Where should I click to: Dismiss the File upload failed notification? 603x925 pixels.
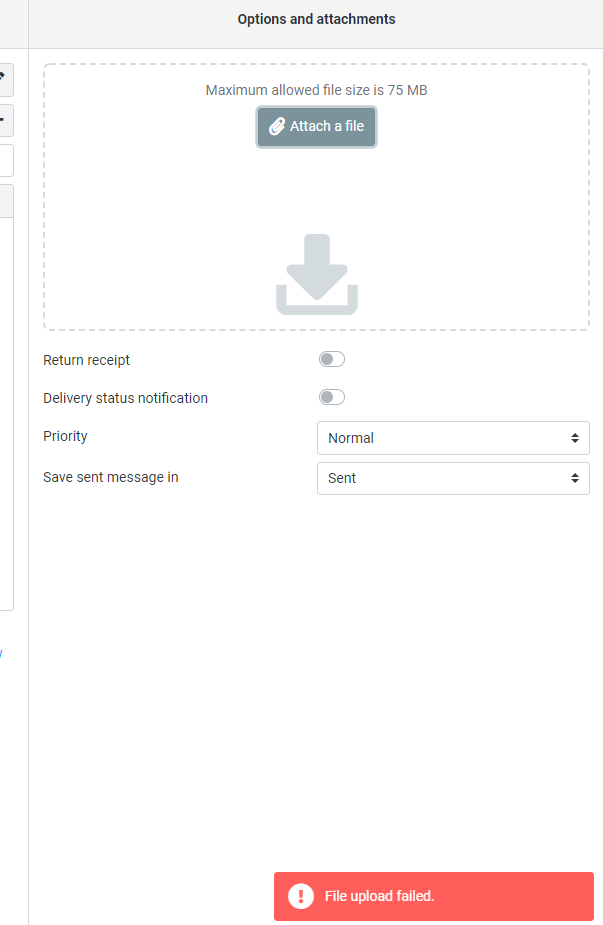point(433,896)
